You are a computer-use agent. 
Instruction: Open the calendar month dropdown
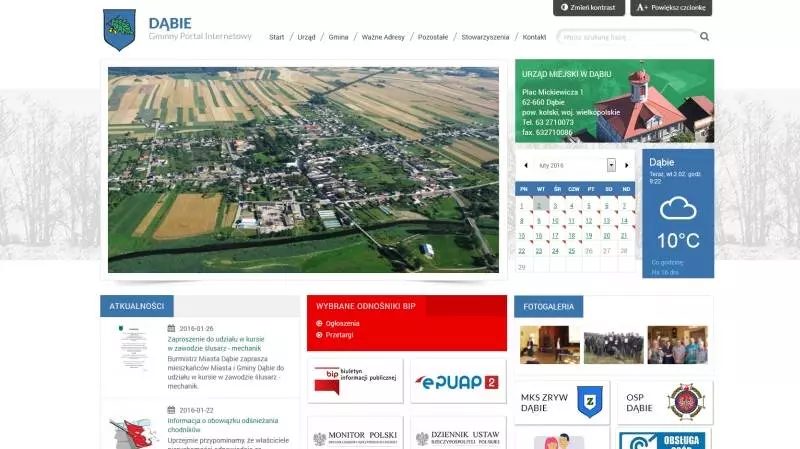tap(611, 165)
